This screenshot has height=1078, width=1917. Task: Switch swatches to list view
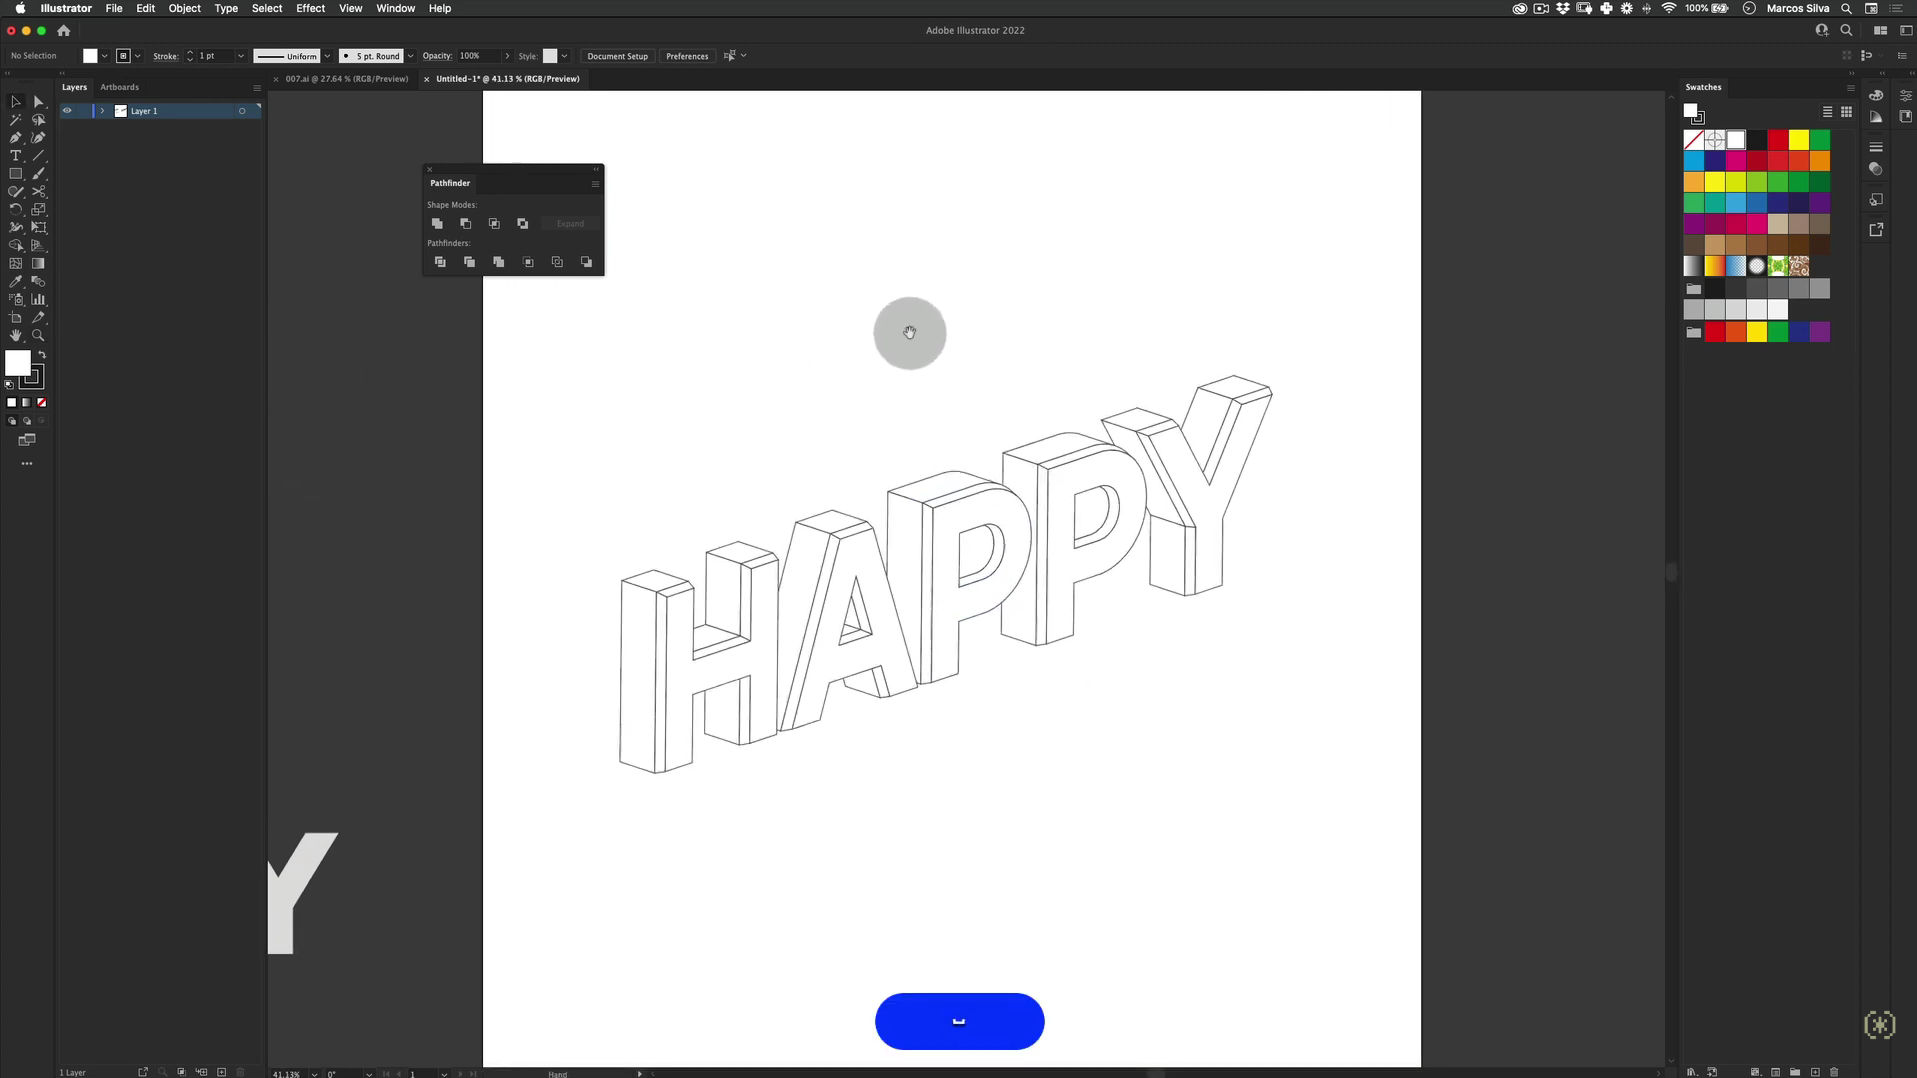click(x=1827, y=112)
